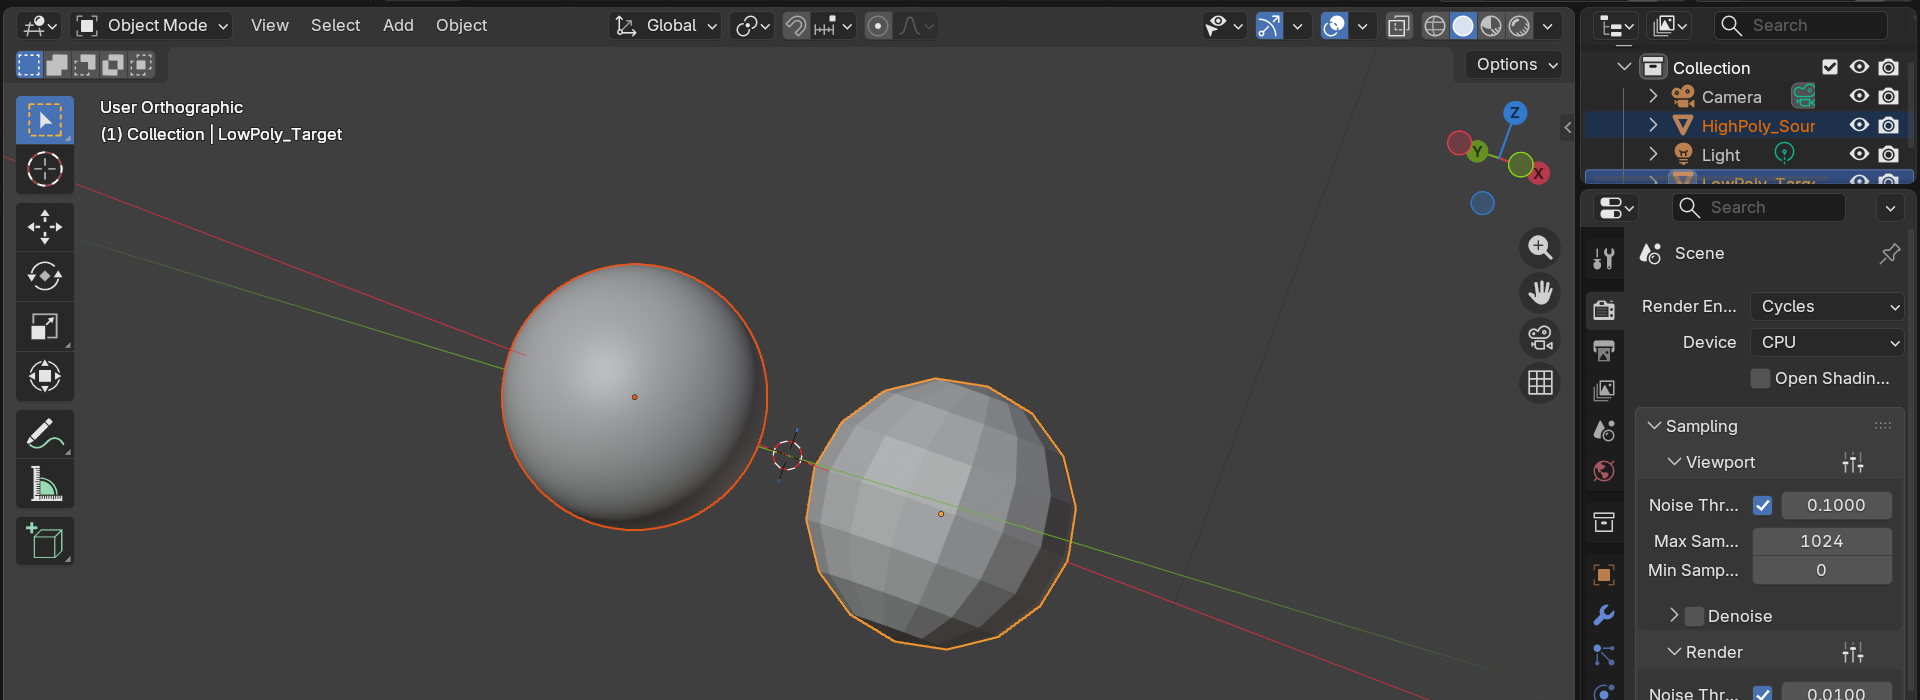Hide Light in viewport with eye
This screenshot has width=1920, height=700.
(1859, 154)
